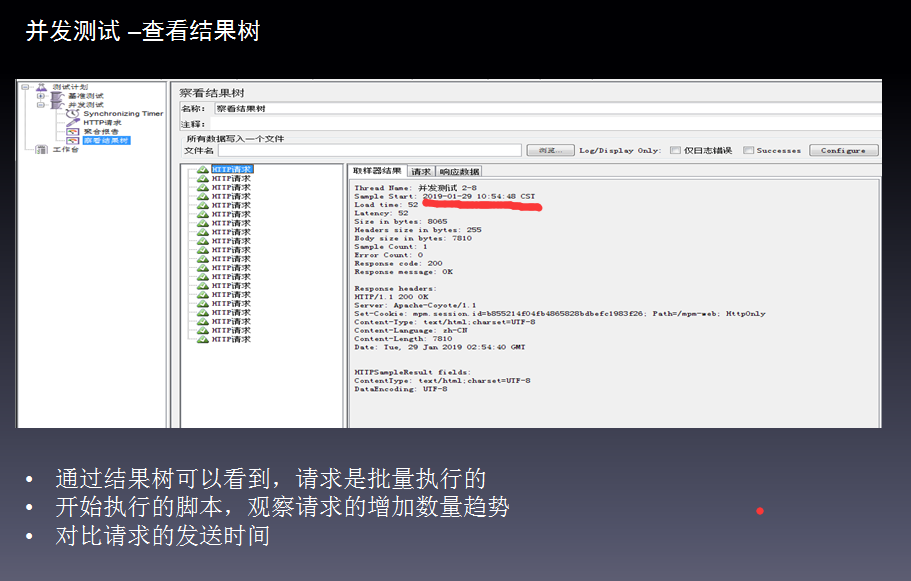
Task: Select Synchronizing Timer in the tree
Action: [x=123, y=113]
